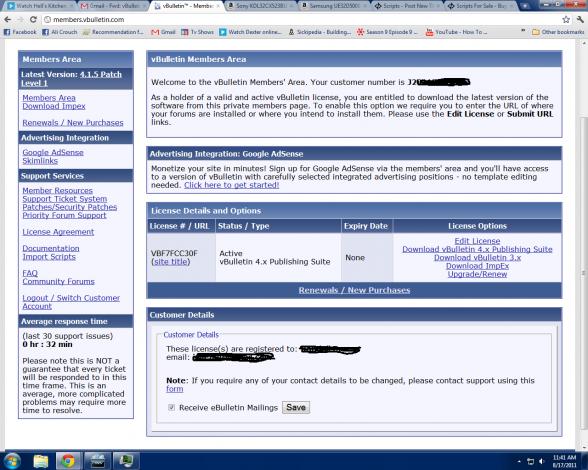This screenshot has height=470, width=588.
Task: Open the License Agreement link
Action: point(58,232)
